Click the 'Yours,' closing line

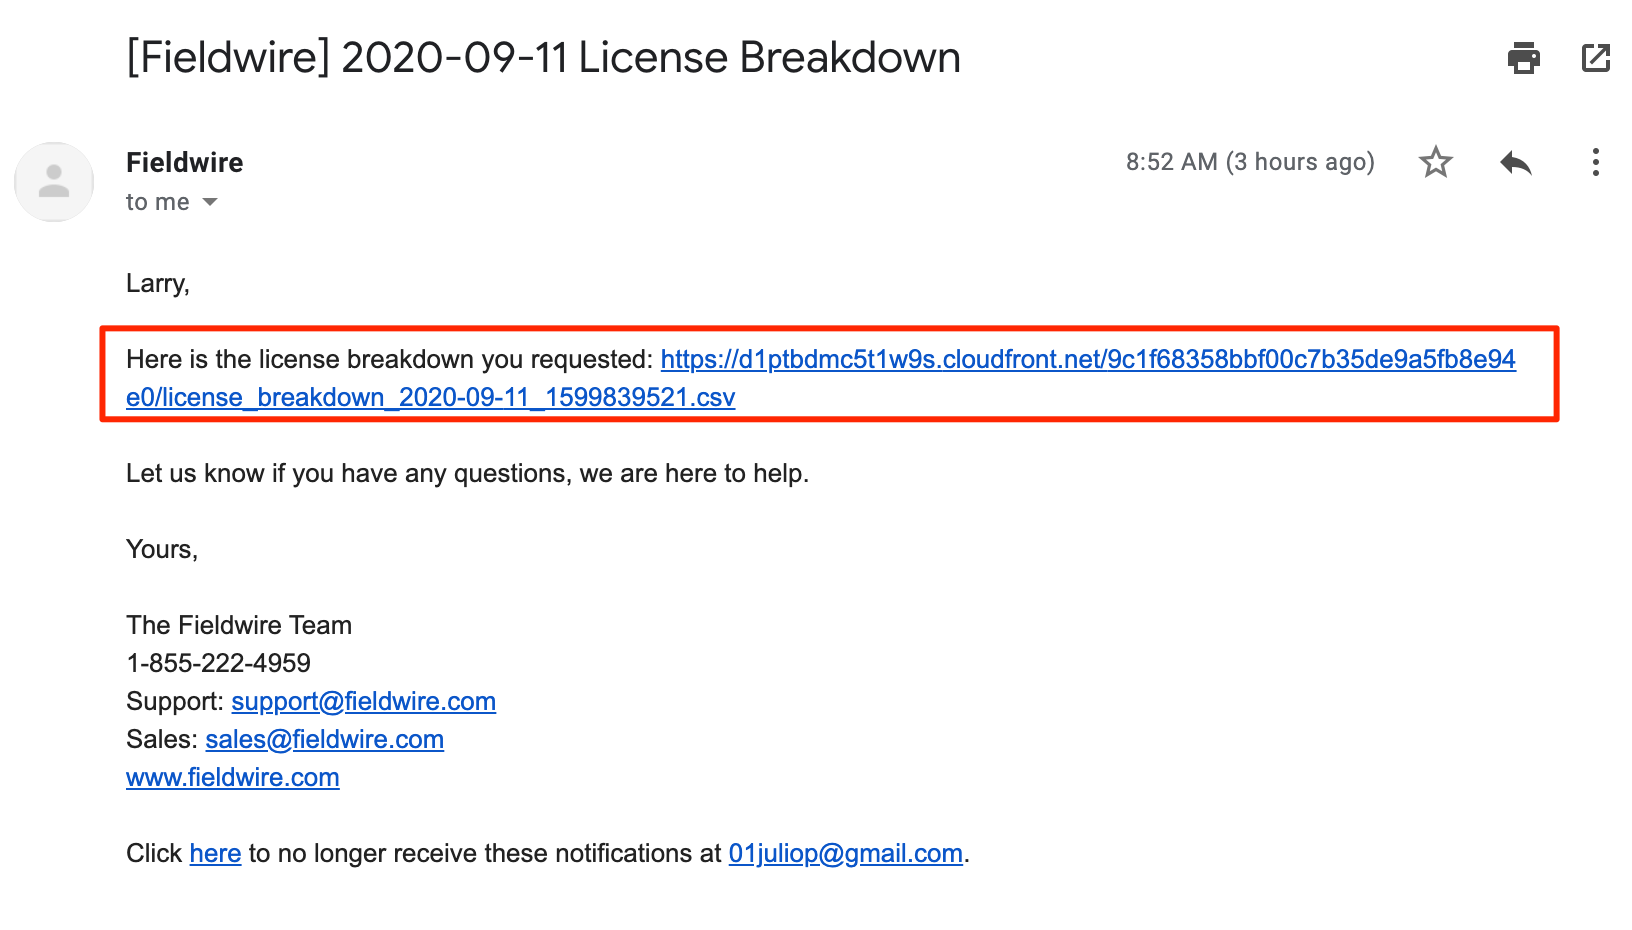coord(162,549)
